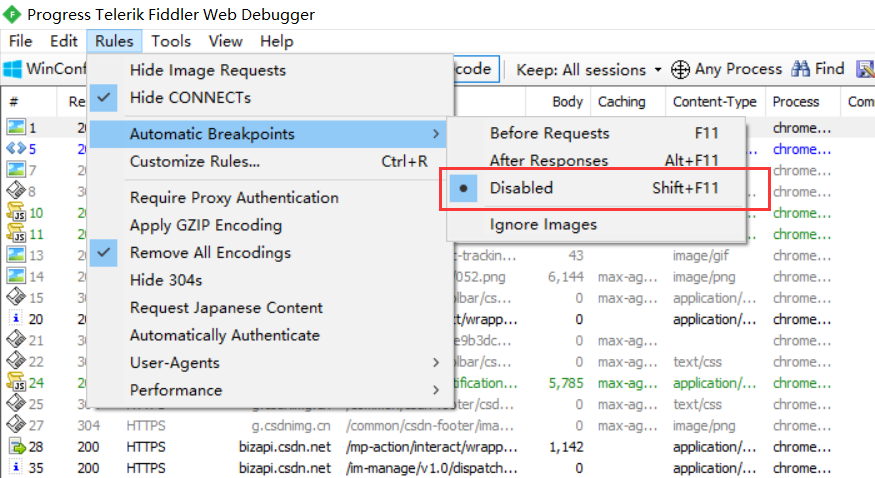Select the image icon of session 7

click(x=16, y=170)
